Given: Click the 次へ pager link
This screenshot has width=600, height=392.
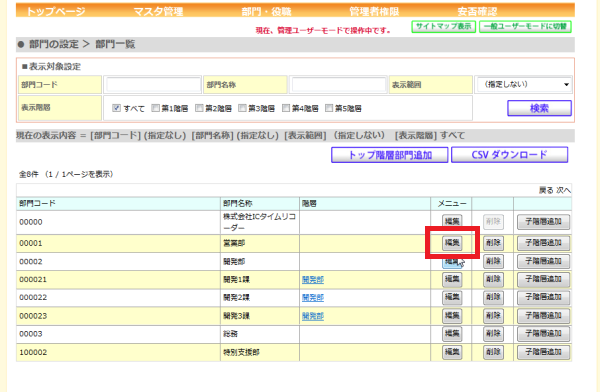Looking at the screenshot, I should click(x=563, y=190).
